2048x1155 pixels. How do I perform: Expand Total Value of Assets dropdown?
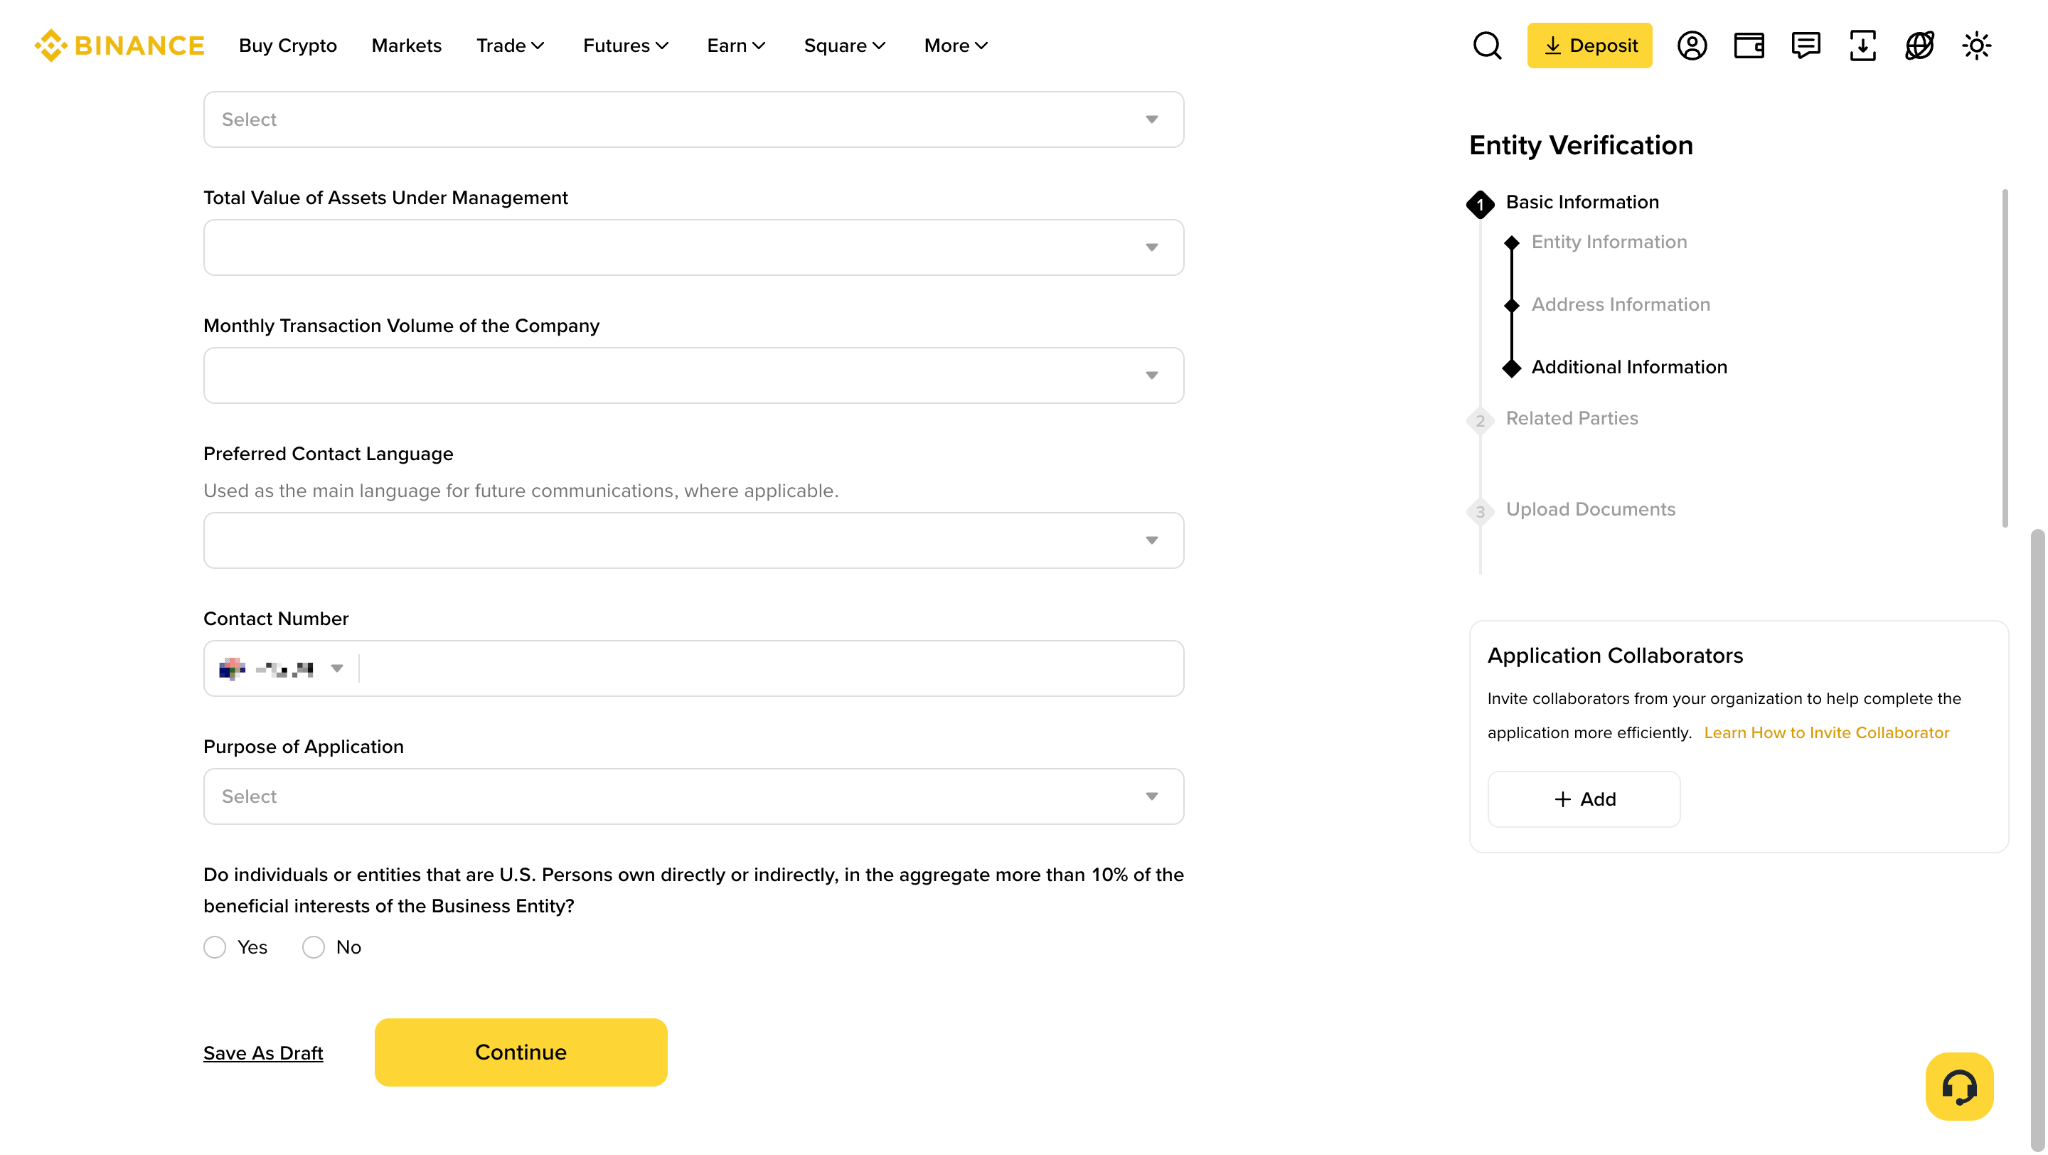(694, 247)
